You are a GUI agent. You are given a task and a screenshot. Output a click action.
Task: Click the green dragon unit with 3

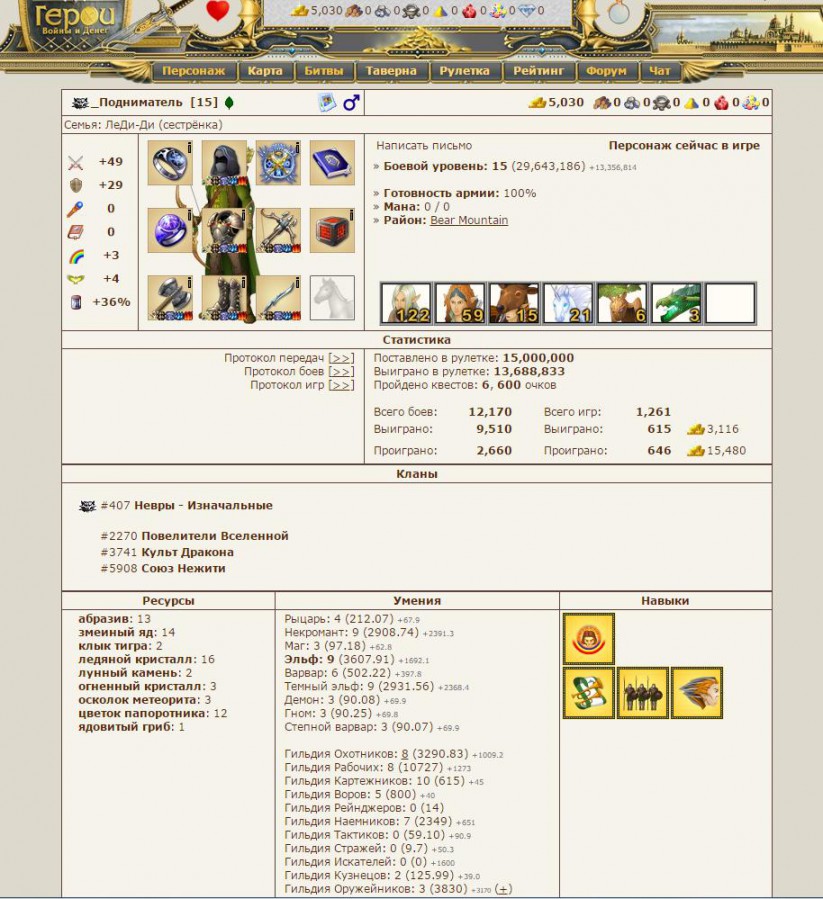coord(676,303)
